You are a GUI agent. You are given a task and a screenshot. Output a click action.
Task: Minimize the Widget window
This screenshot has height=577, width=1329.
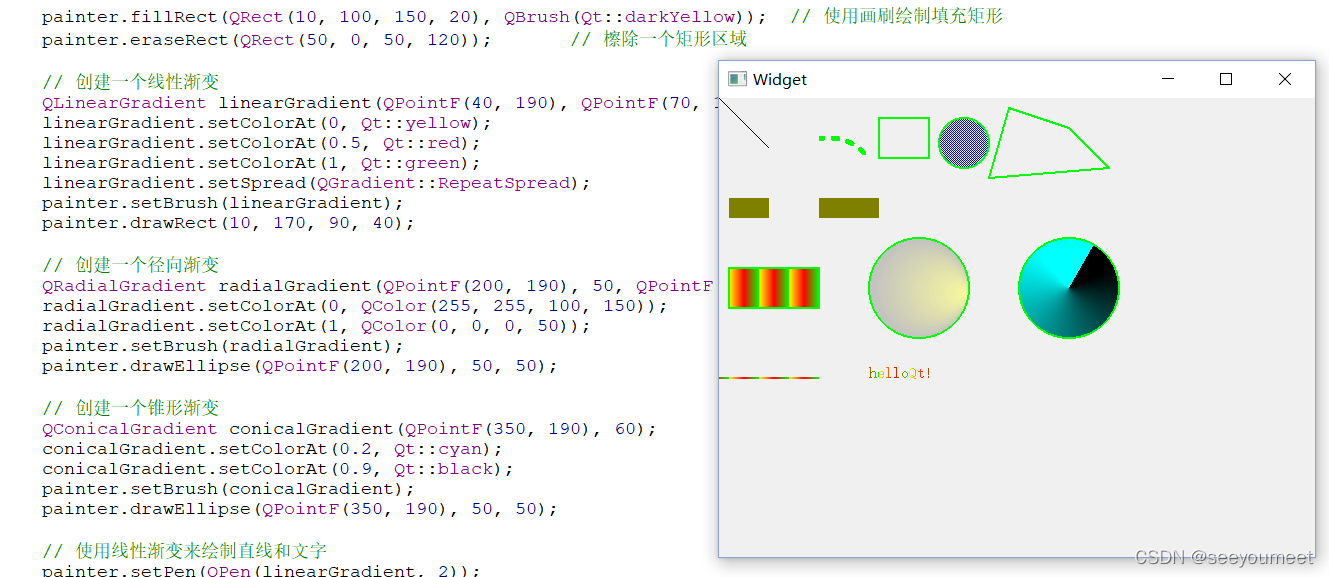click(x=1167, y=79)
